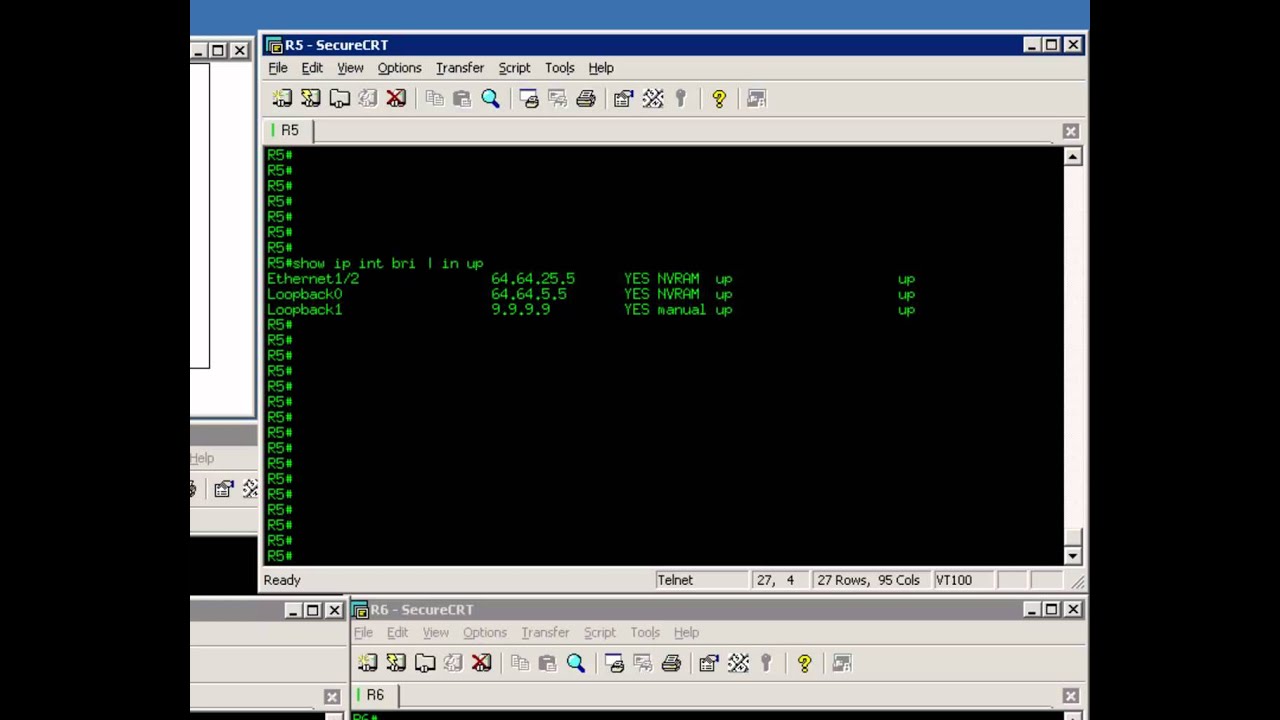Open the File menu in R6 window

coord(363,633)
